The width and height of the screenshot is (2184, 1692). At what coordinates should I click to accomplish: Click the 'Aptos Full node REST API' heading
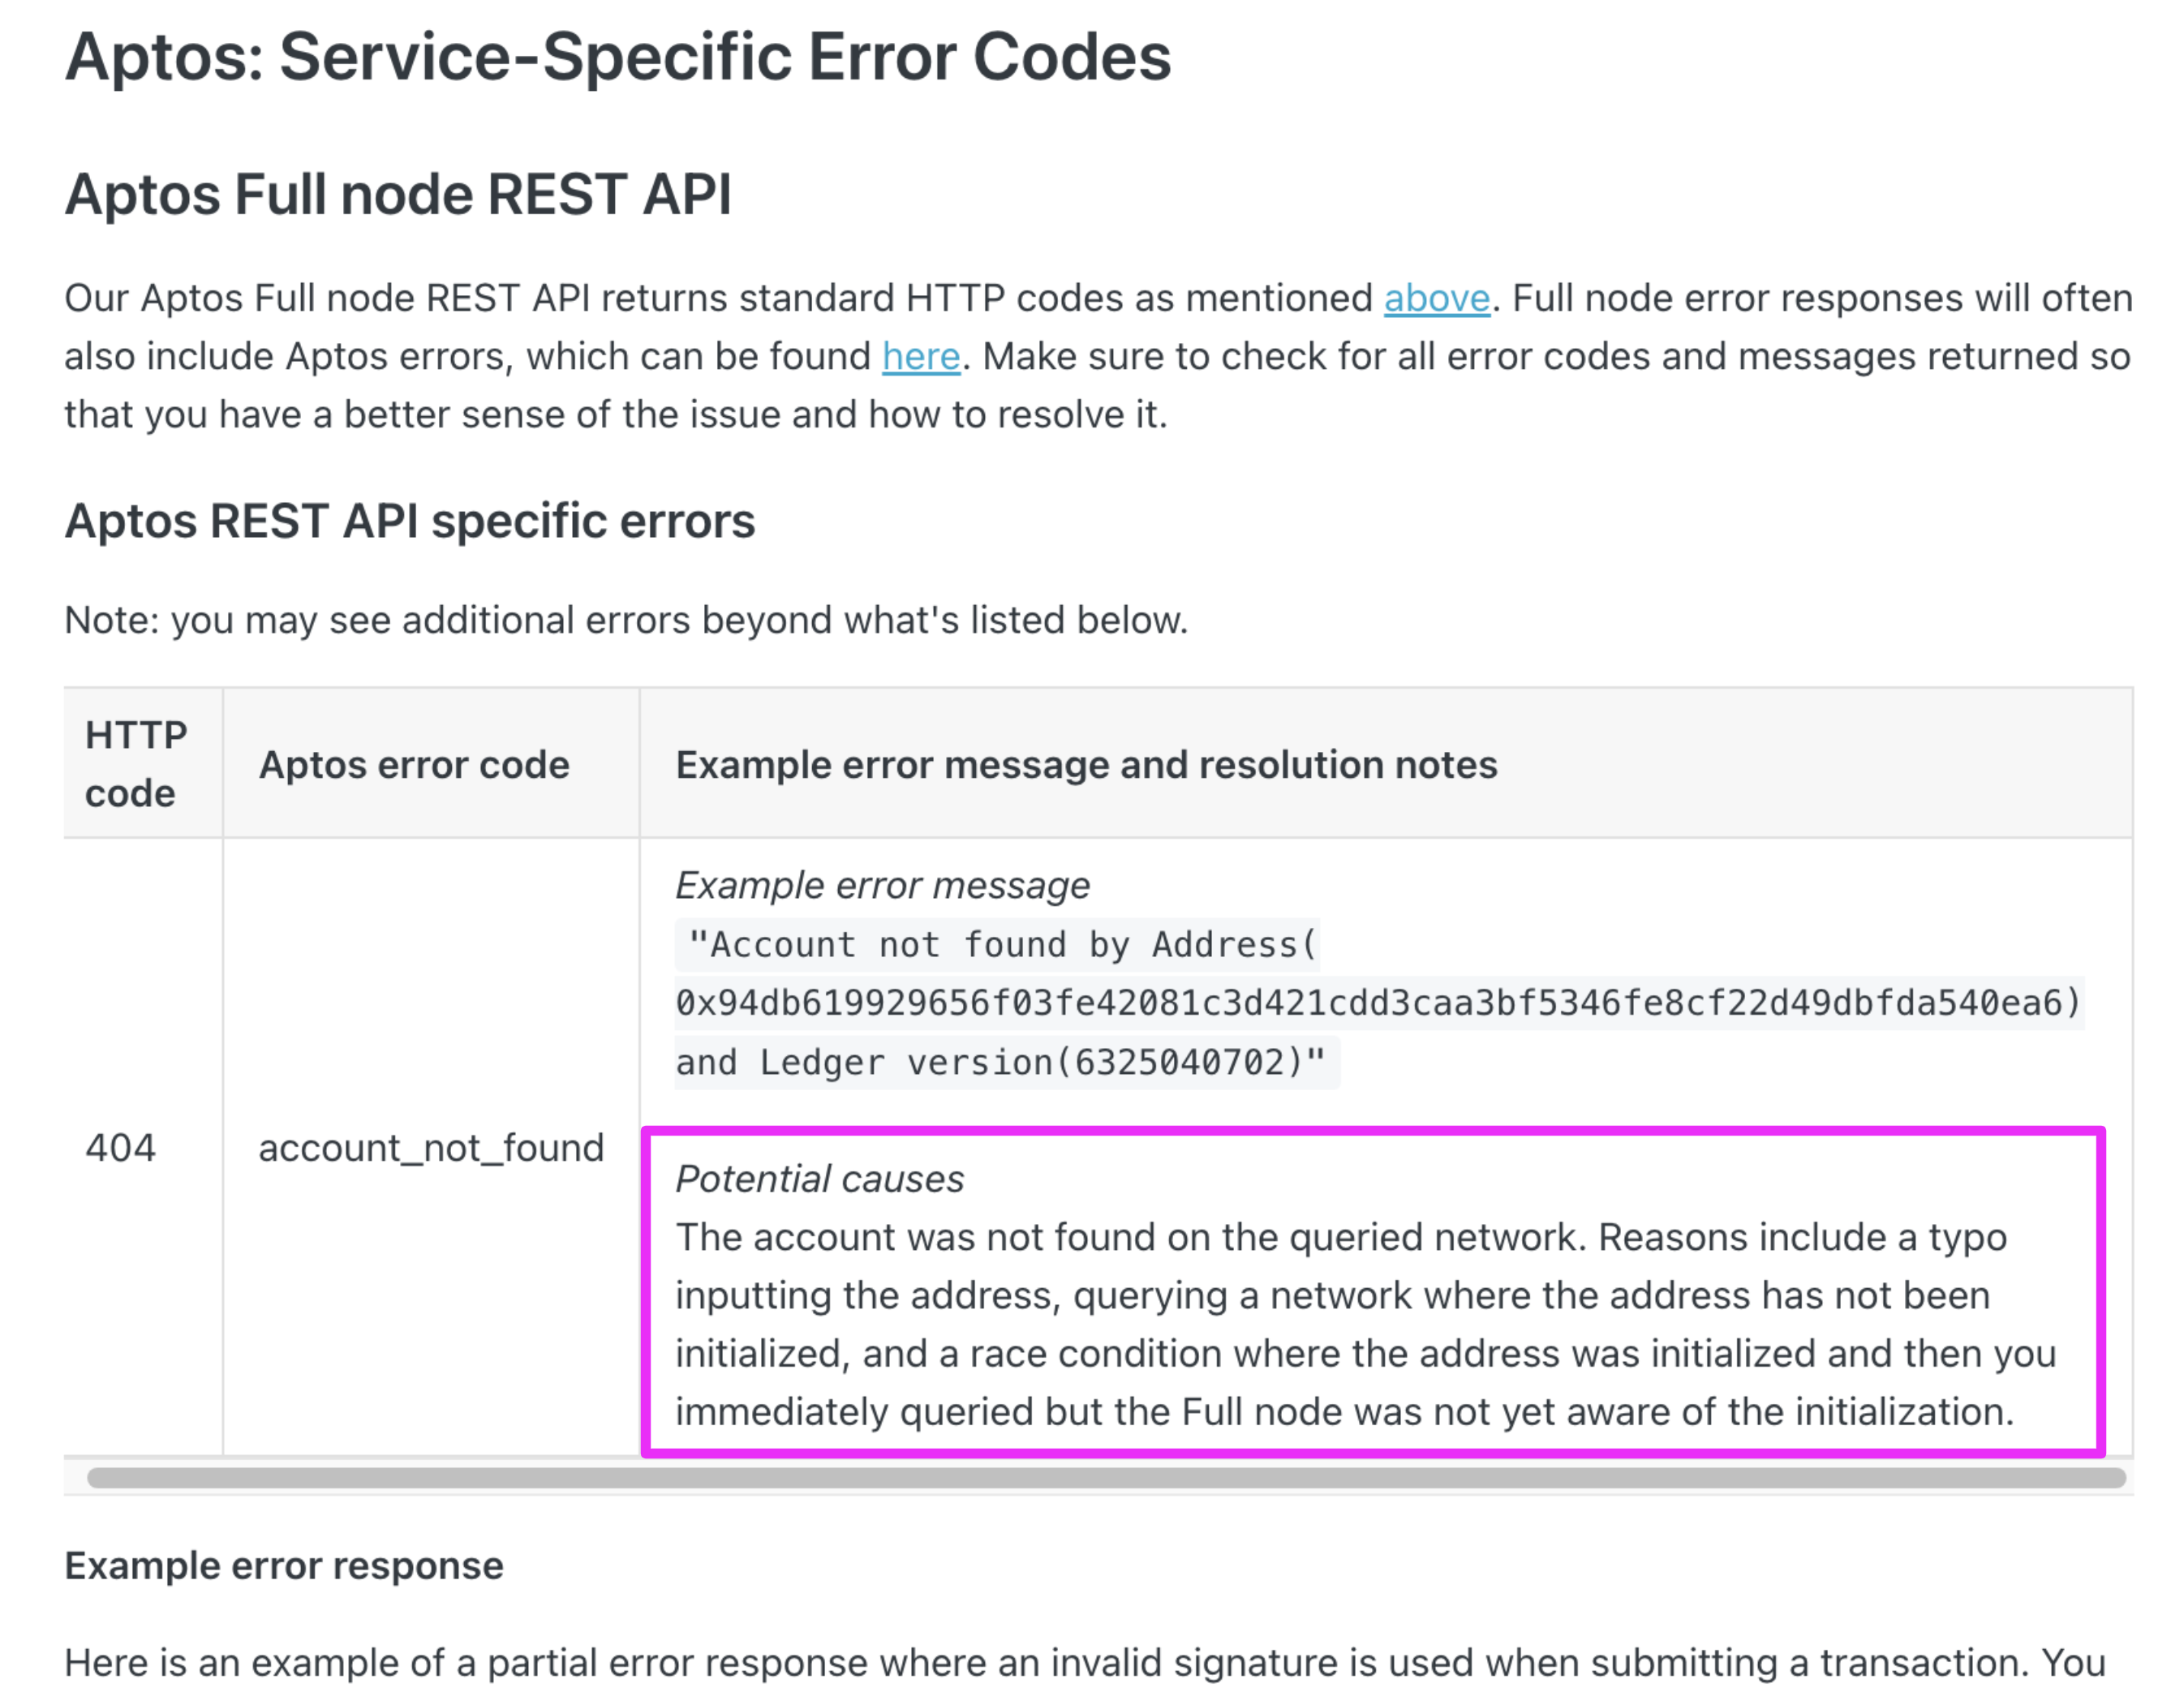[398, 194]
